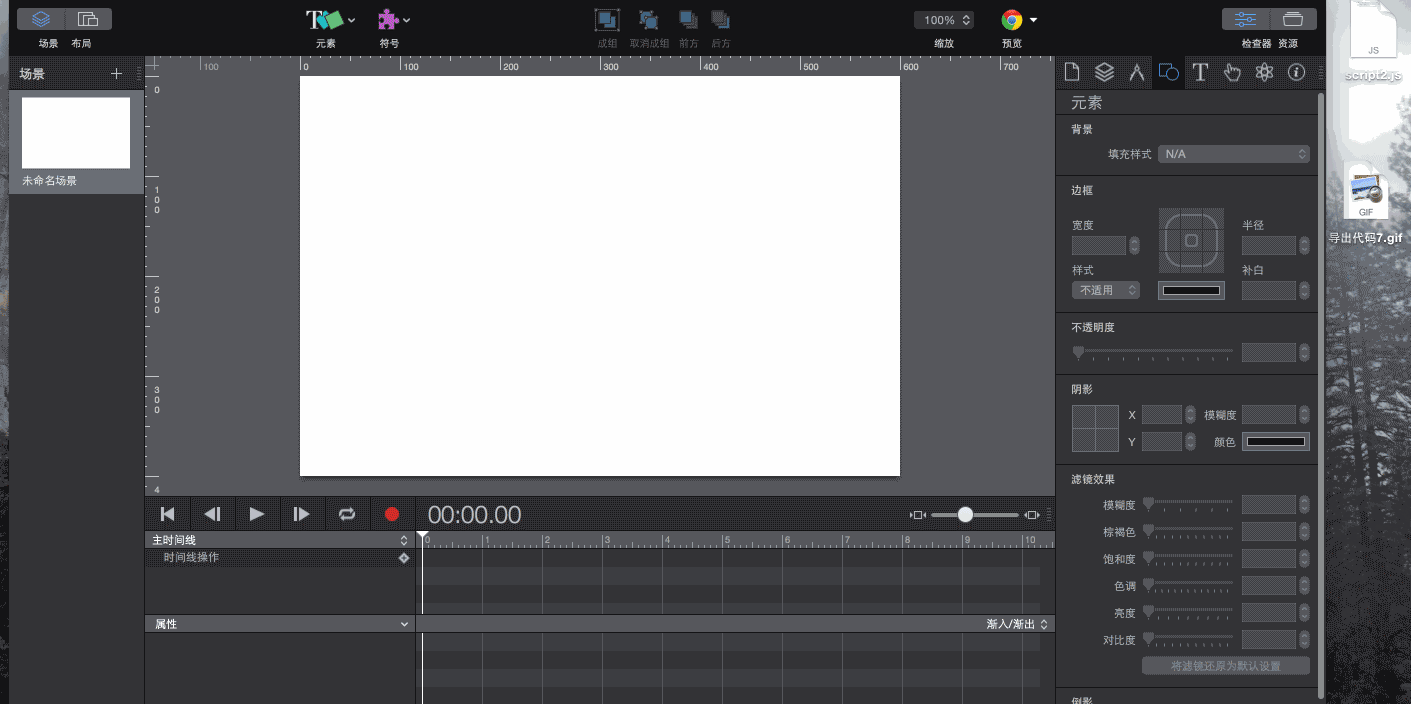This screenshot has width=1411, height=704.
Task: Switch to Typography inspector icon
Action: [x=1200, y=72]
